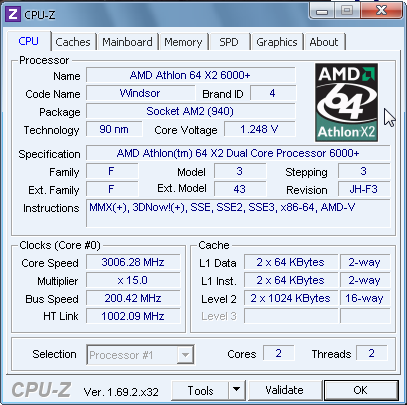Close the CPU-Z window
Viewport: 407px width, 405px height.
381,11
